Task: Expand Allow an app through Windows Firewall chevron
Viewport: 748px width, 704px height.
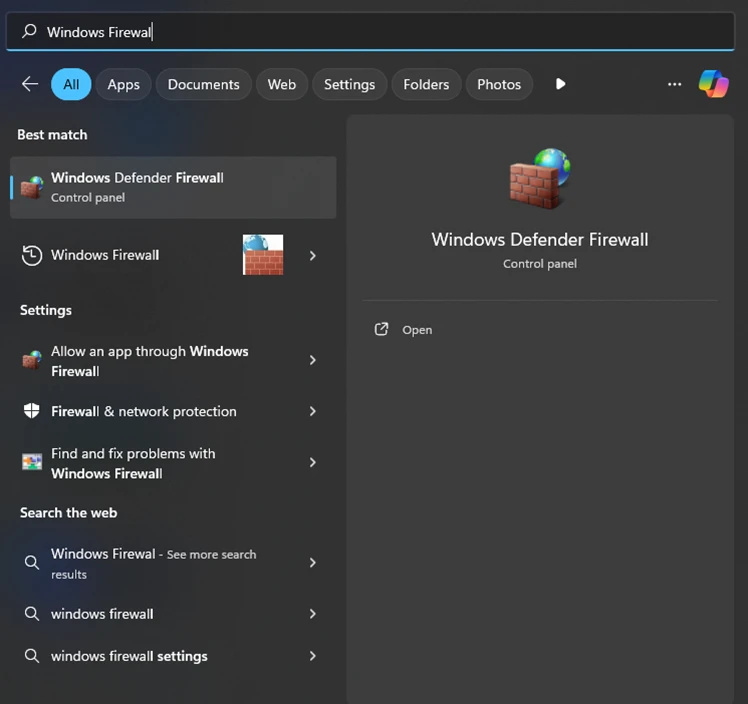Action: point(313,360)
